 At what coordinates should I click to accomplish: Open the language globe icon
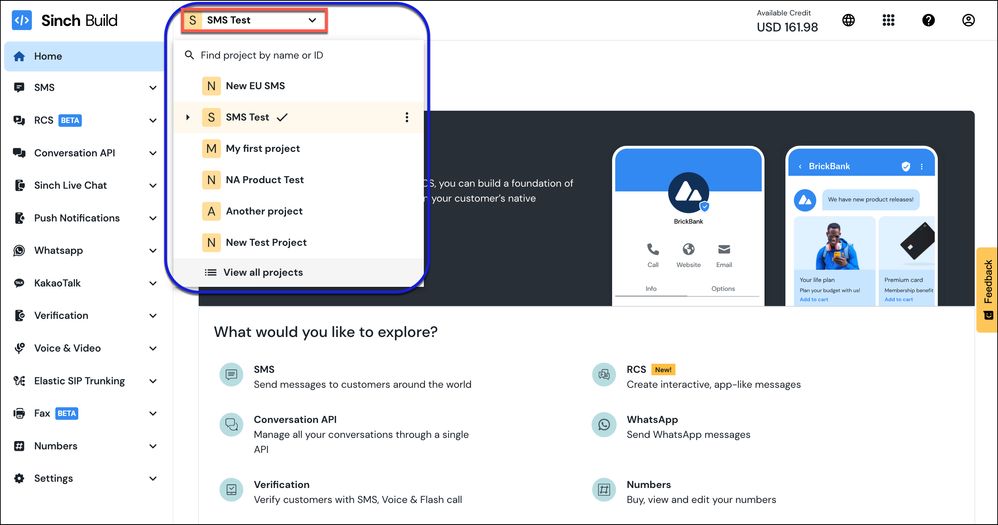(848, 20)
